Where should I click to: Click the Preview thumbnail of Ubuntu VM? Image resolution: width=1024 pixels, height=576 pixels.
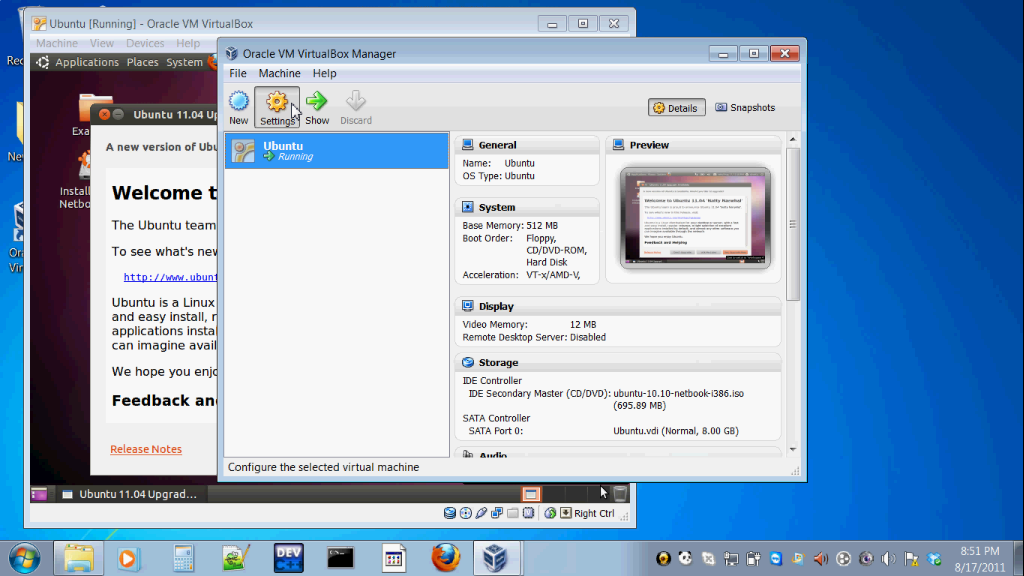pyautogui.click(x=696, y=217)
